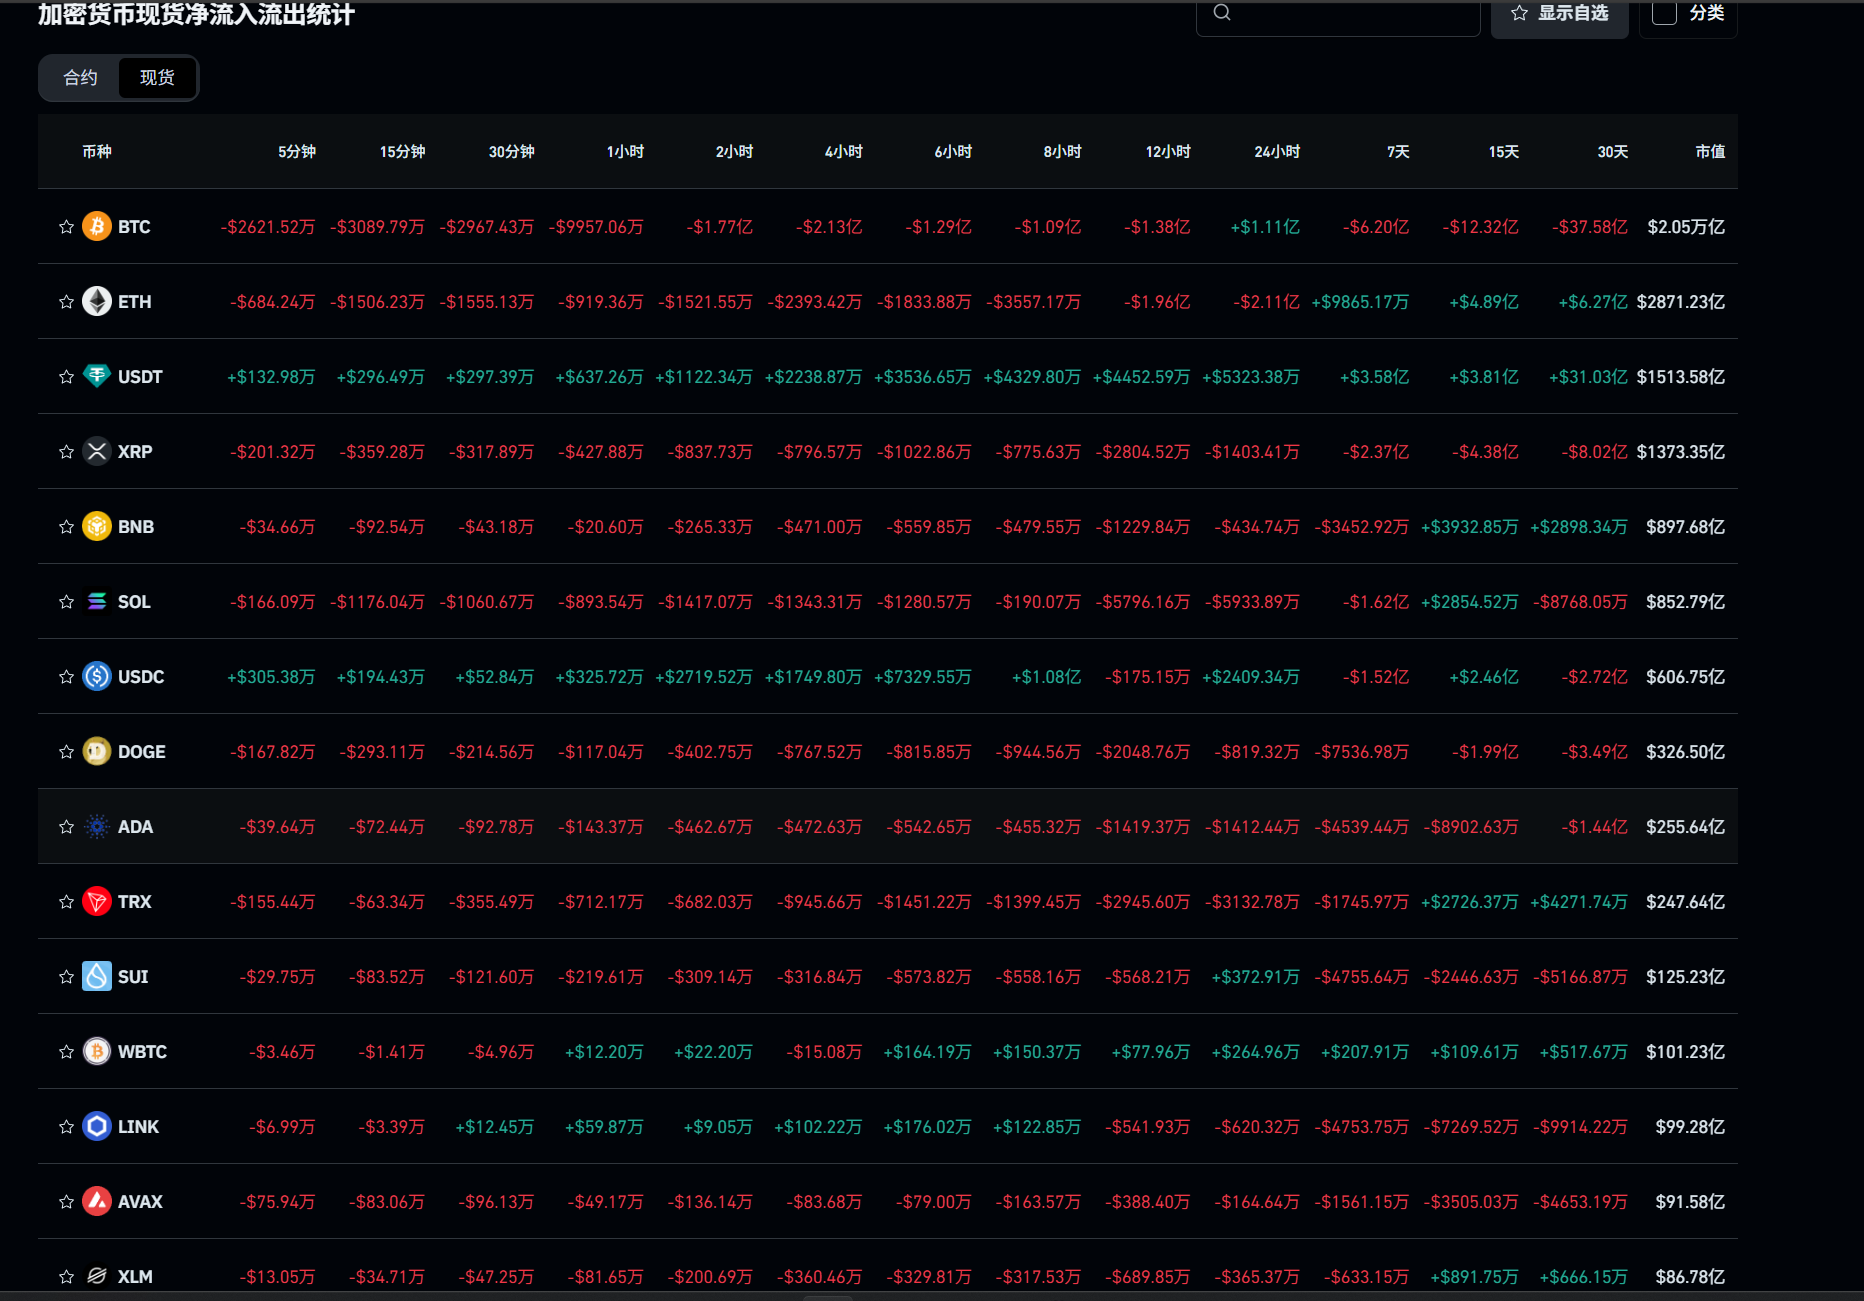Image resolution: width=1864 pixels, height=1301 pixels.
Task: Sort by the 15分钟 column header
Action: point(402,152)
